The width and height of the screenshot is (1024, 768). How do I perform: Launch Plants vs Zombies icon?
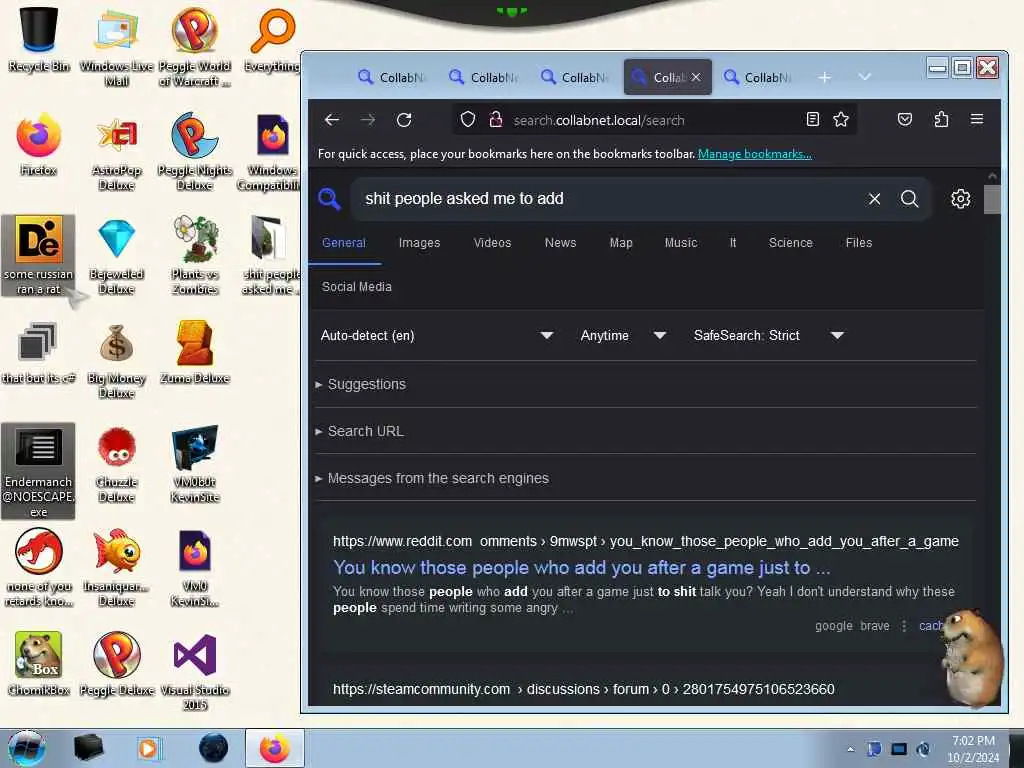point(195,256)
